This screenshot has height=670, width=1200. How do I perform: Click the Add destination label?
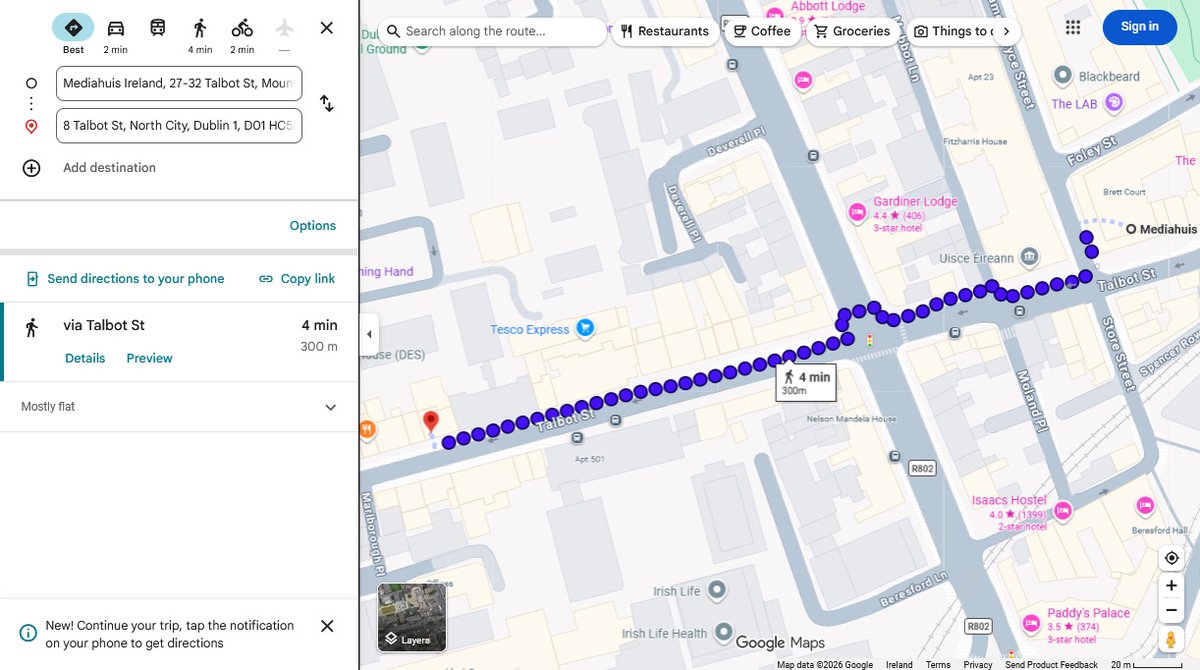coord(109,168)
